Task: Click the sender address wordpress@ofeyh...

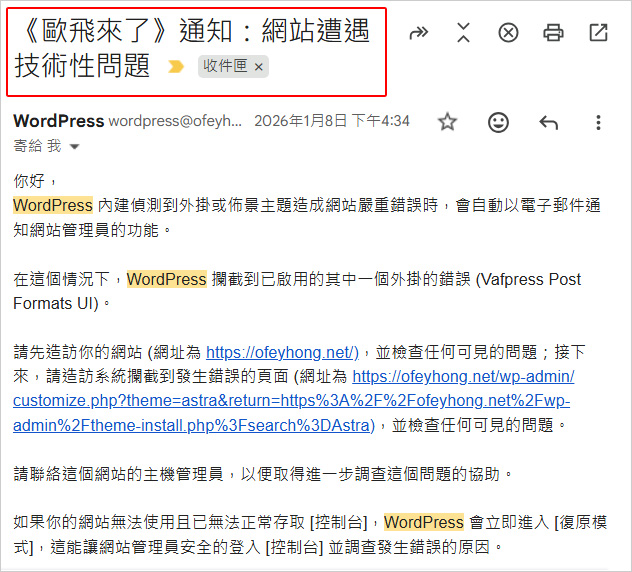Action: (x=175, y=122)
